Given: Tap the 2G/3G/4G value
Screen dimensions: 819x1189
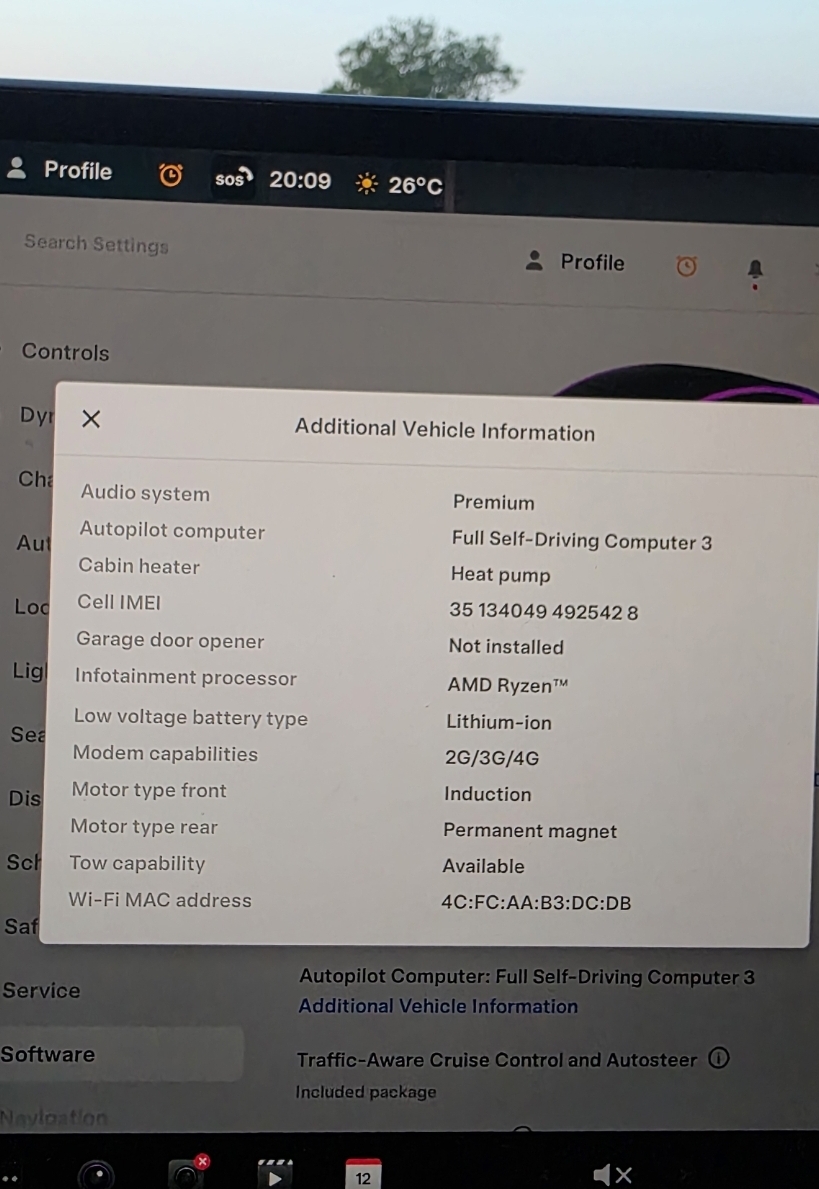Looking at the screenshot, I should pos(491,758).
